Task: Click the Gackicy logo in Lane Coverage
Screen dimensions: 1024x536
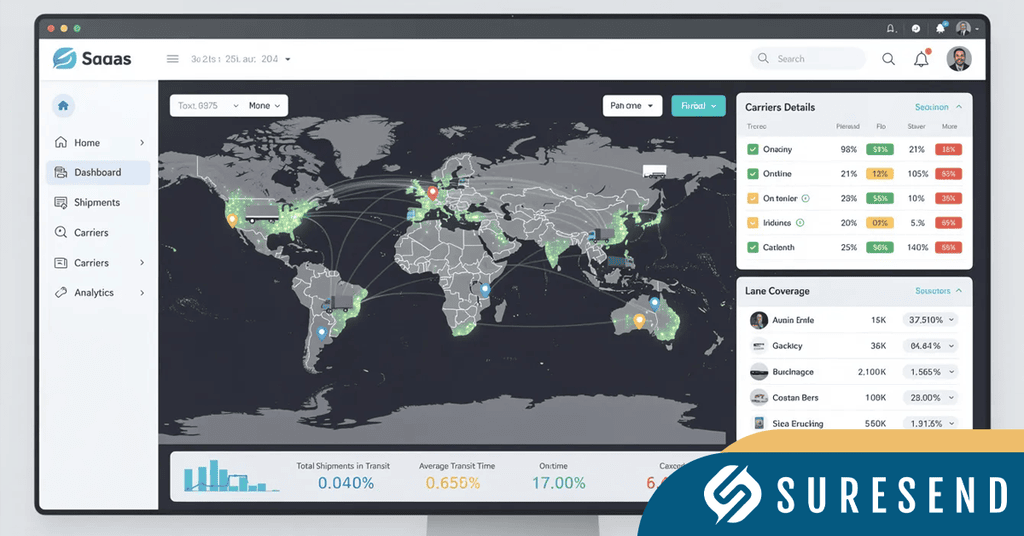Action: [759, 346]
